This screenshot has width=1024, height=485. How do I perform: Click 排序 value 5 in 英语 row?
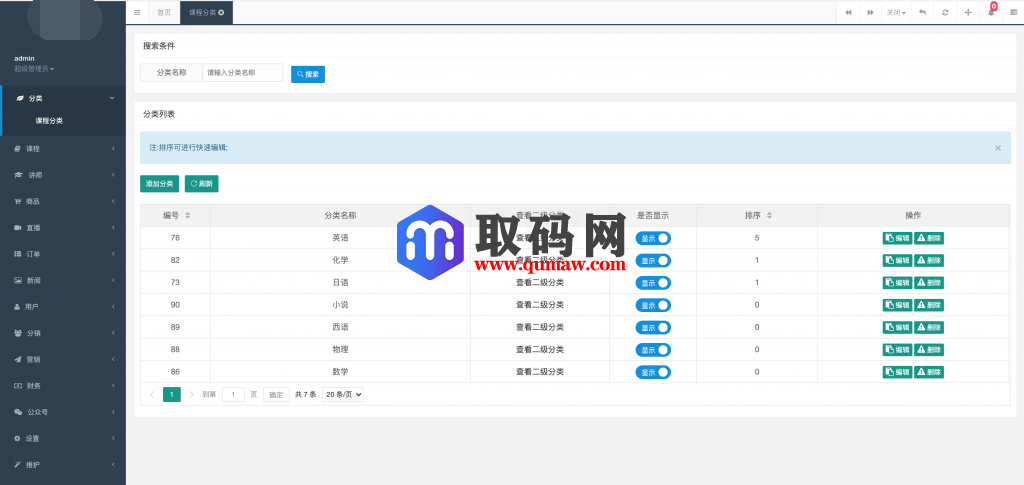pos(757,238)
